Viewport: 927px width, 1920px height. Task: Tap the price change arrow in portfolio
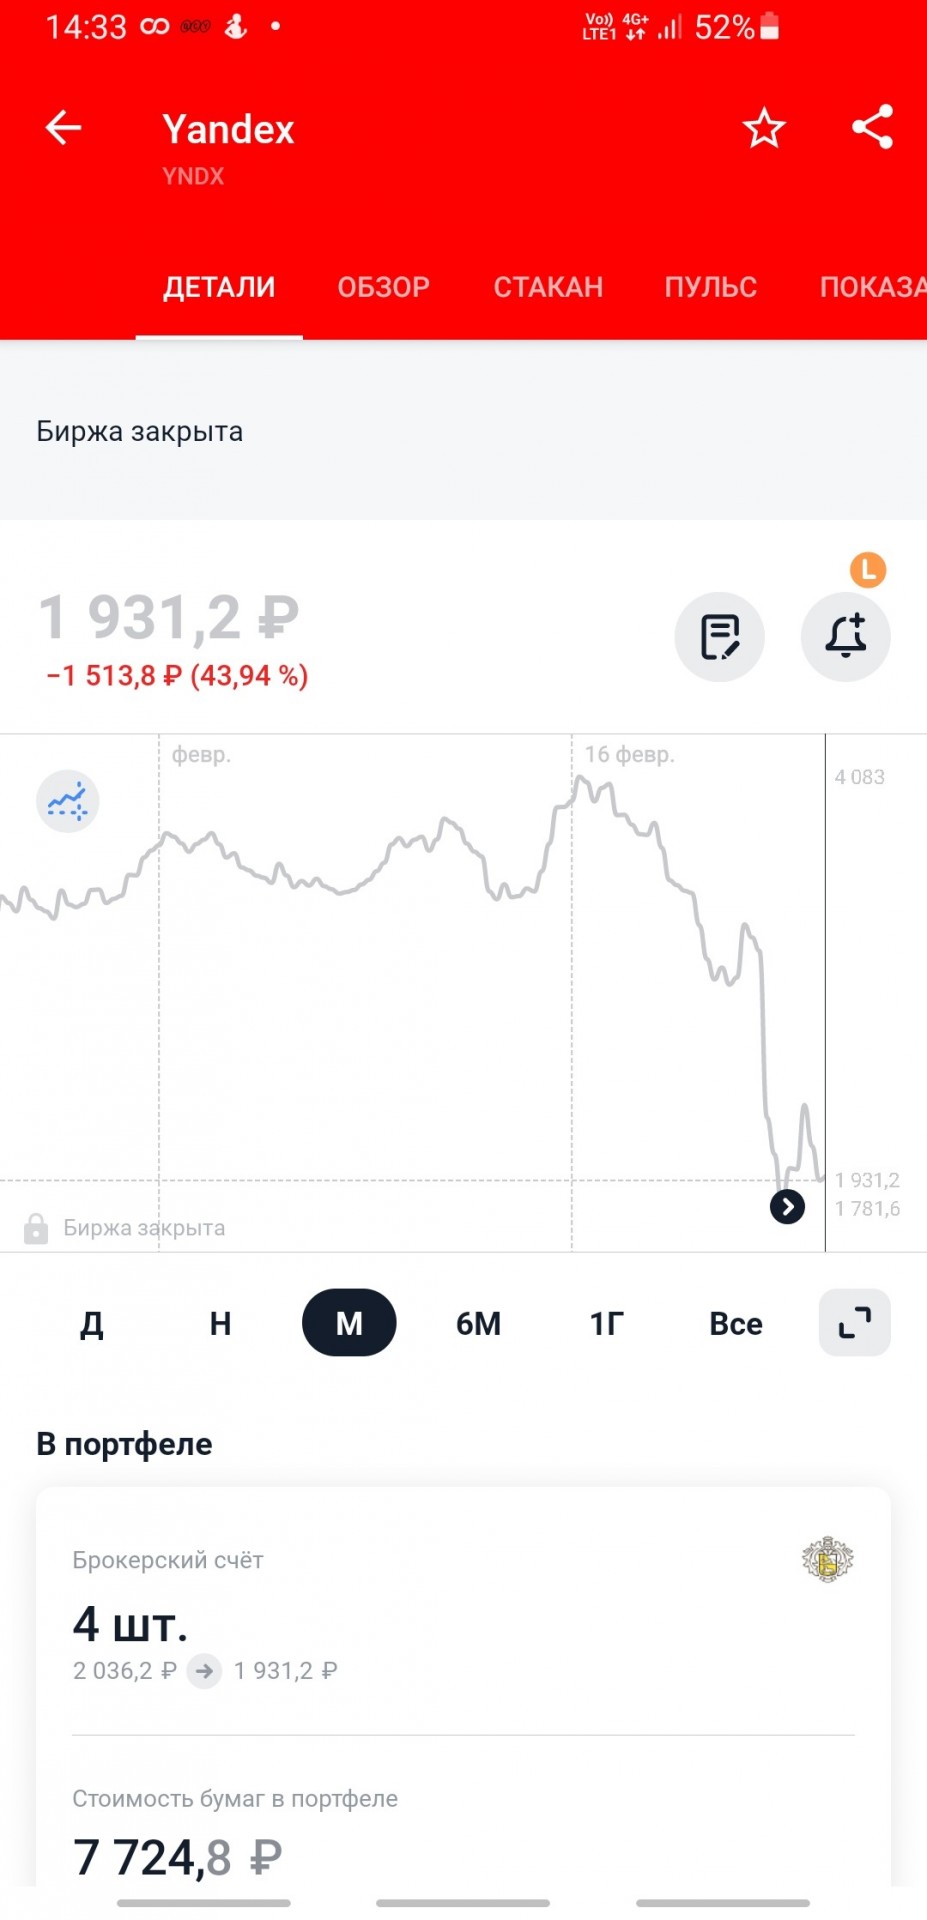[205, 1670]
